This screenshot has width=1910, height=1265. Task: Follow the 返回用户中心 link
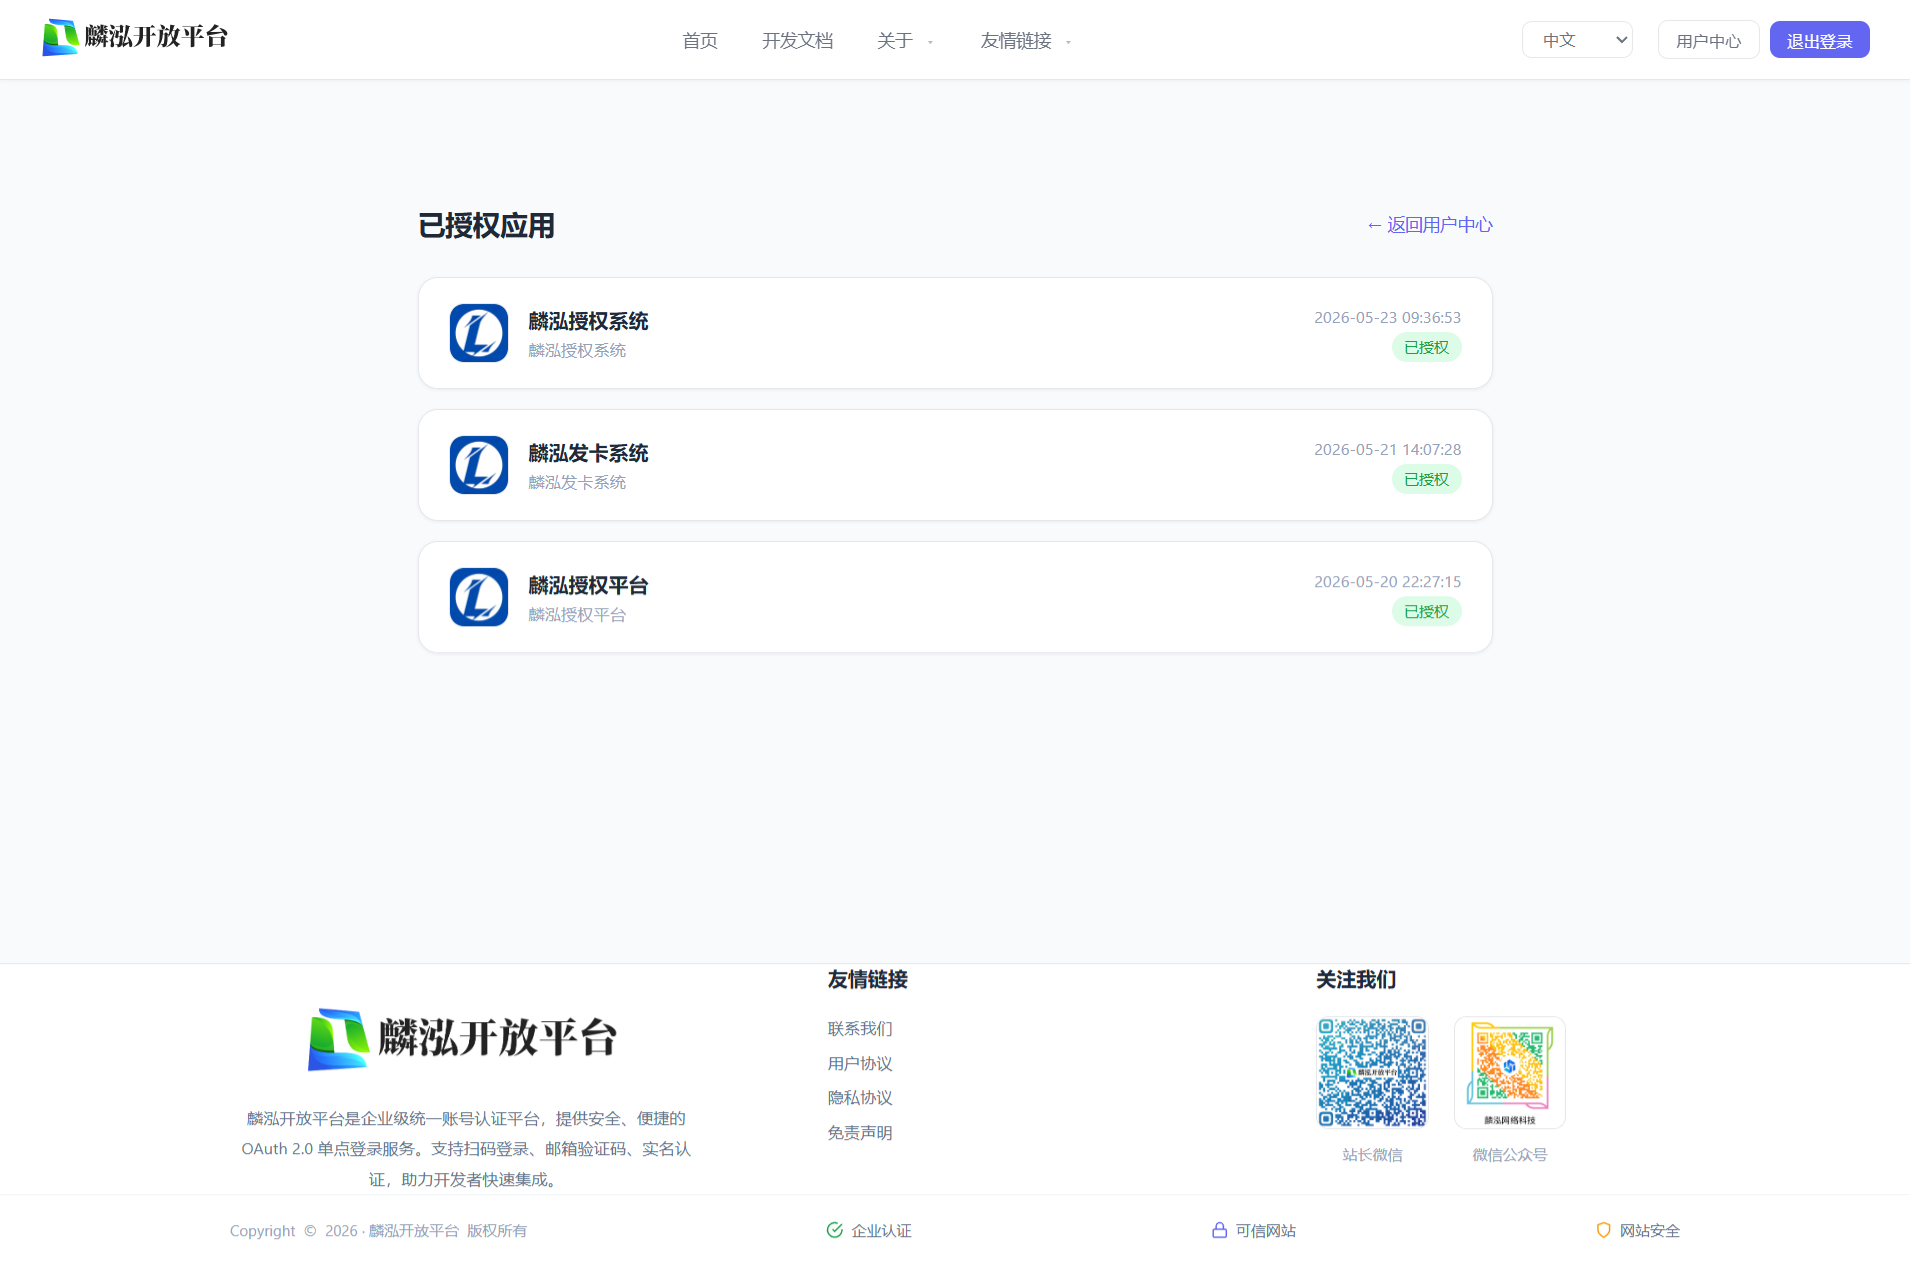click(1429, 225)
